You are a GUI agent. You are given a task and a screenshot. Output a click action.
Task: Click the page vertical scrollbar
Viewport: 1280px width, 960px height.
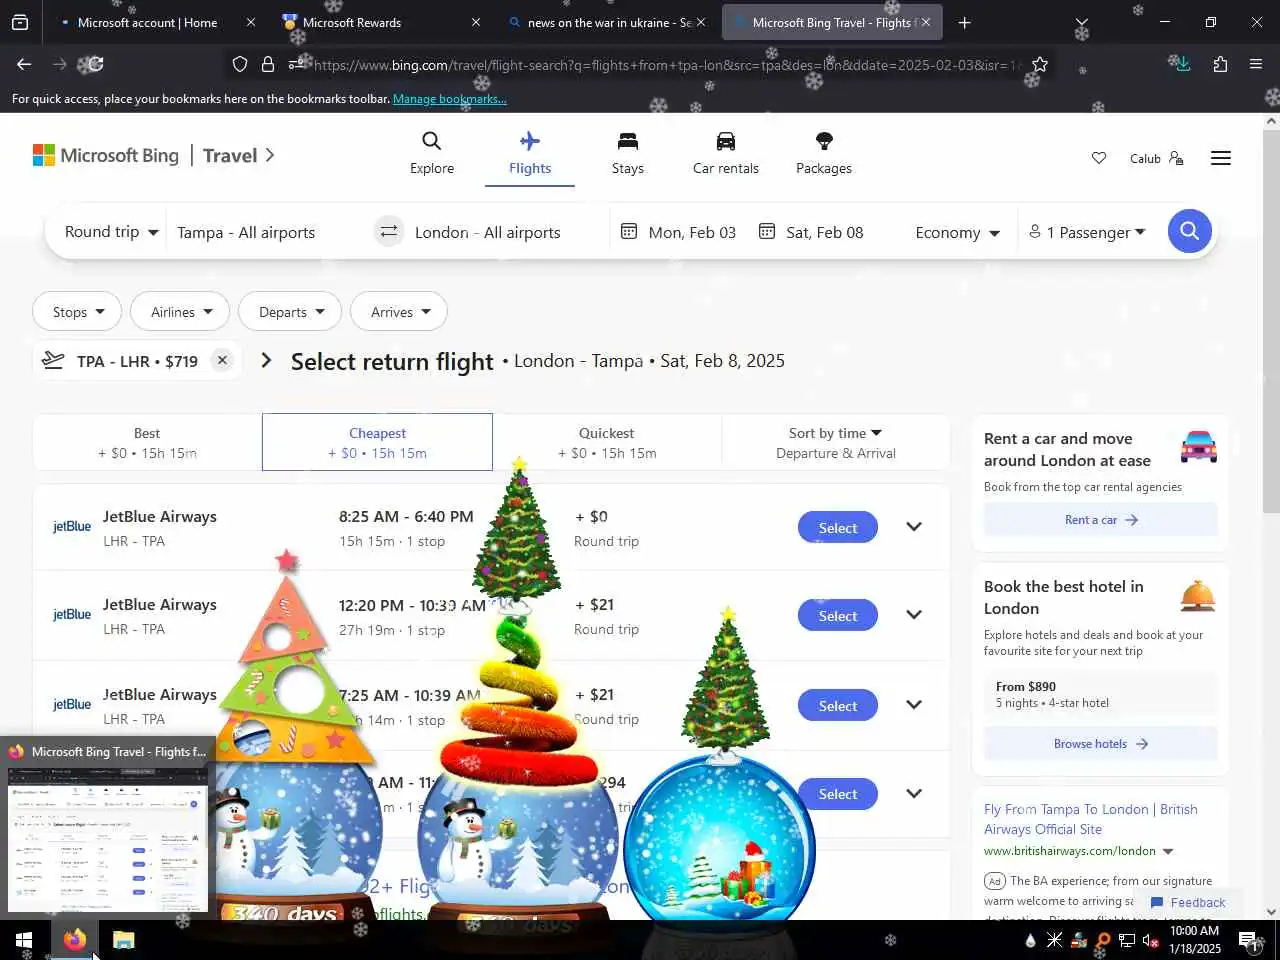1271,320
